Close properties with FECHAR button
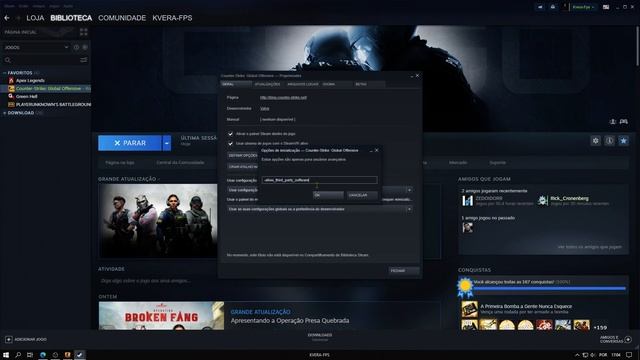This screenshot has width=640, height=360. click(x=404, y=271)
